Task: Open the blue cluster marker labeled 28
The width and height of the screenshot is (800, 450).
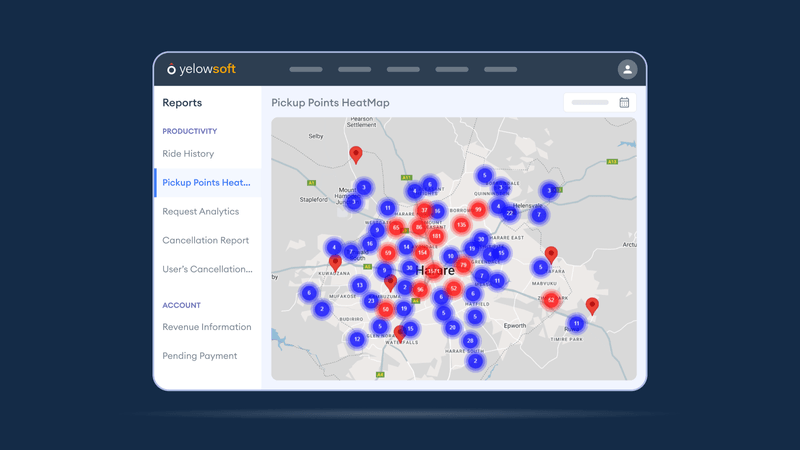Action: click(x=470, y=341)
